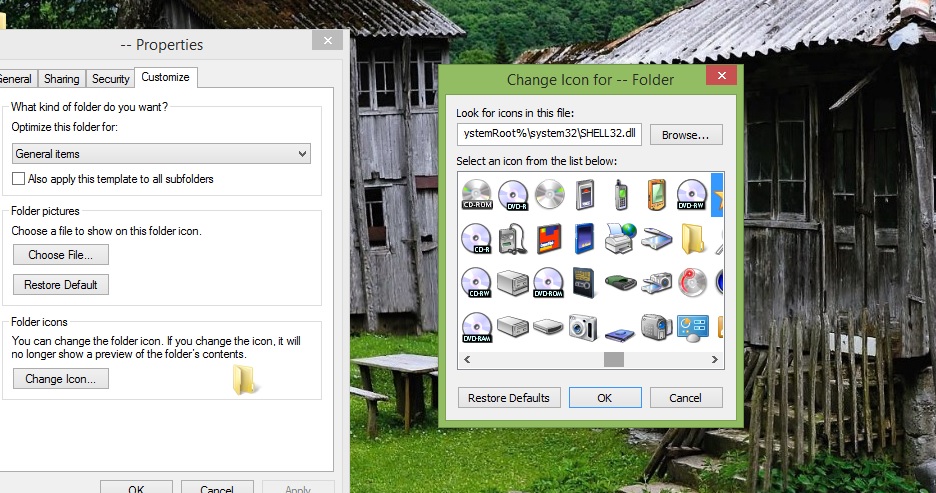This screenshot has height=493, width=936.
Task: Select the CD-RW disc icon
Action: (477, 282)
